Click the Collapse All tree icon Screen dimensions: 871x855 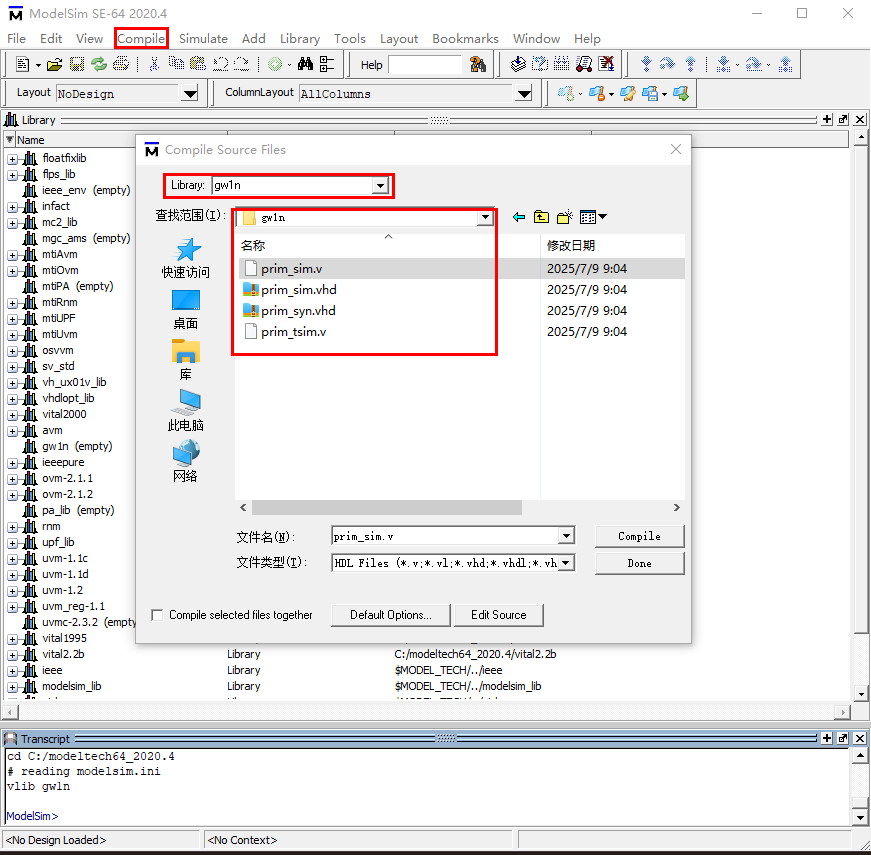[x=327, y=64]
